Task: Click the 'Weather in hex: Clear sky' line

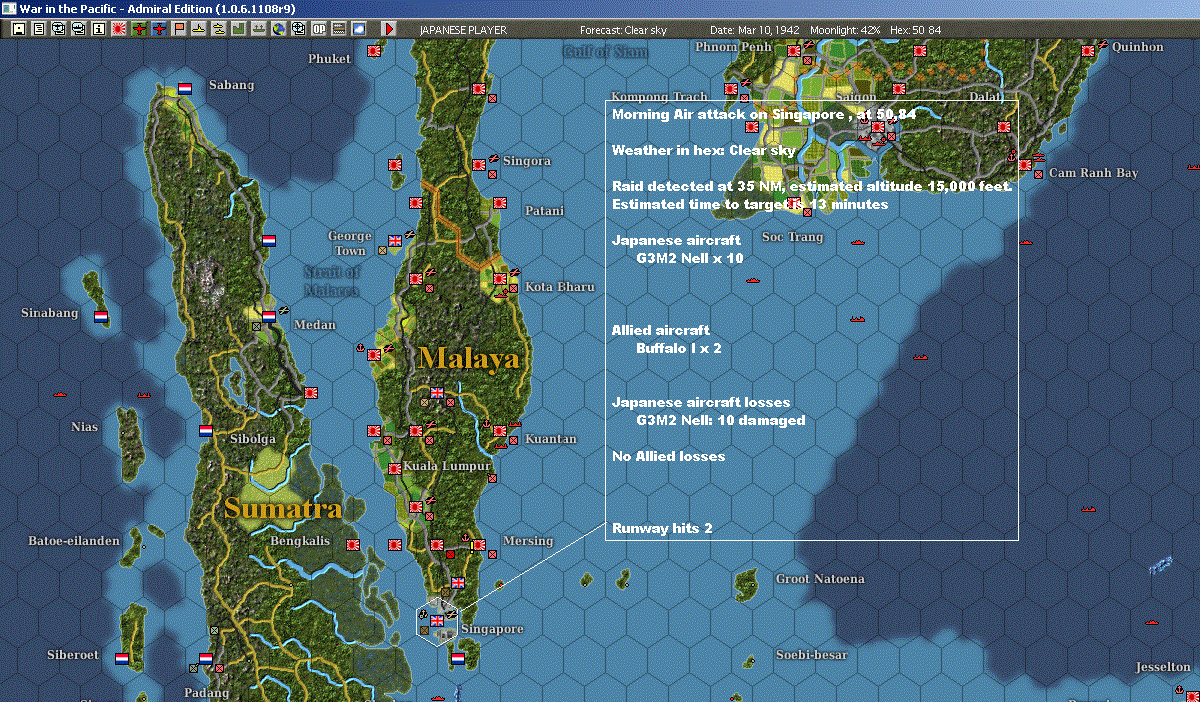Action: coord(704,150)
